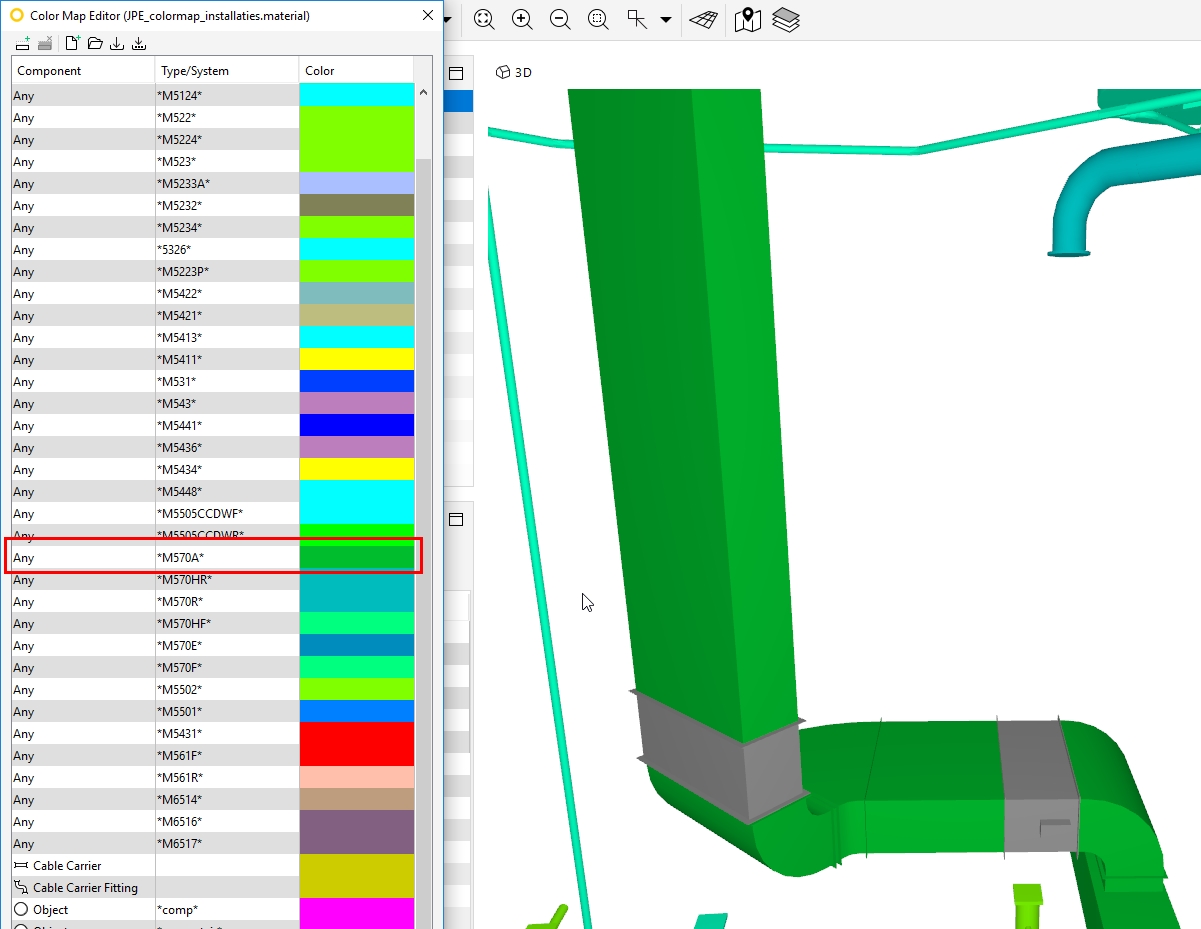Add a new row in Color Map Editor
The width and height of the screenshot is (1201, 929).
pyautogui.click(x=22, y=43)
